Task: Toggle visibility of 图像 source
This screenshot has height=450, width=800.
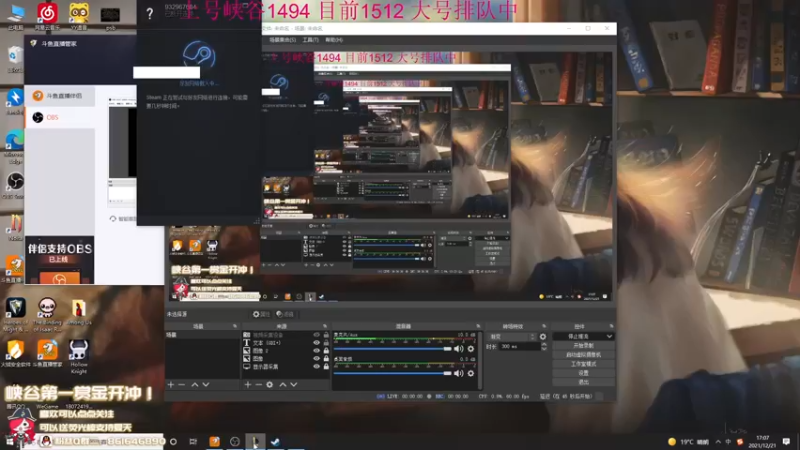Action: (x=316, y=359)
